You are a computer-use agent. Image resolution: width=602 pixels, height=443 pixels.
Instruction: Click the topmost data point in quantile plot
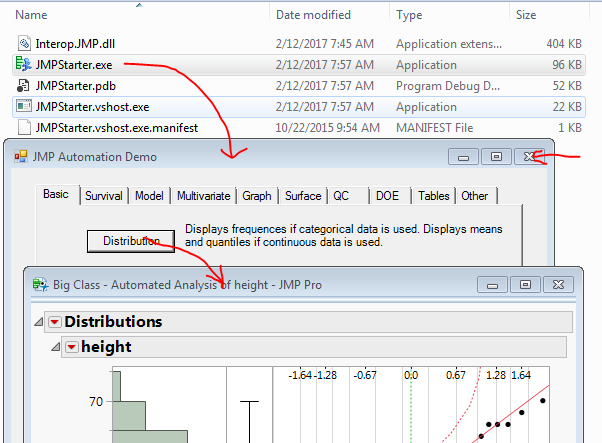point(542,401)
